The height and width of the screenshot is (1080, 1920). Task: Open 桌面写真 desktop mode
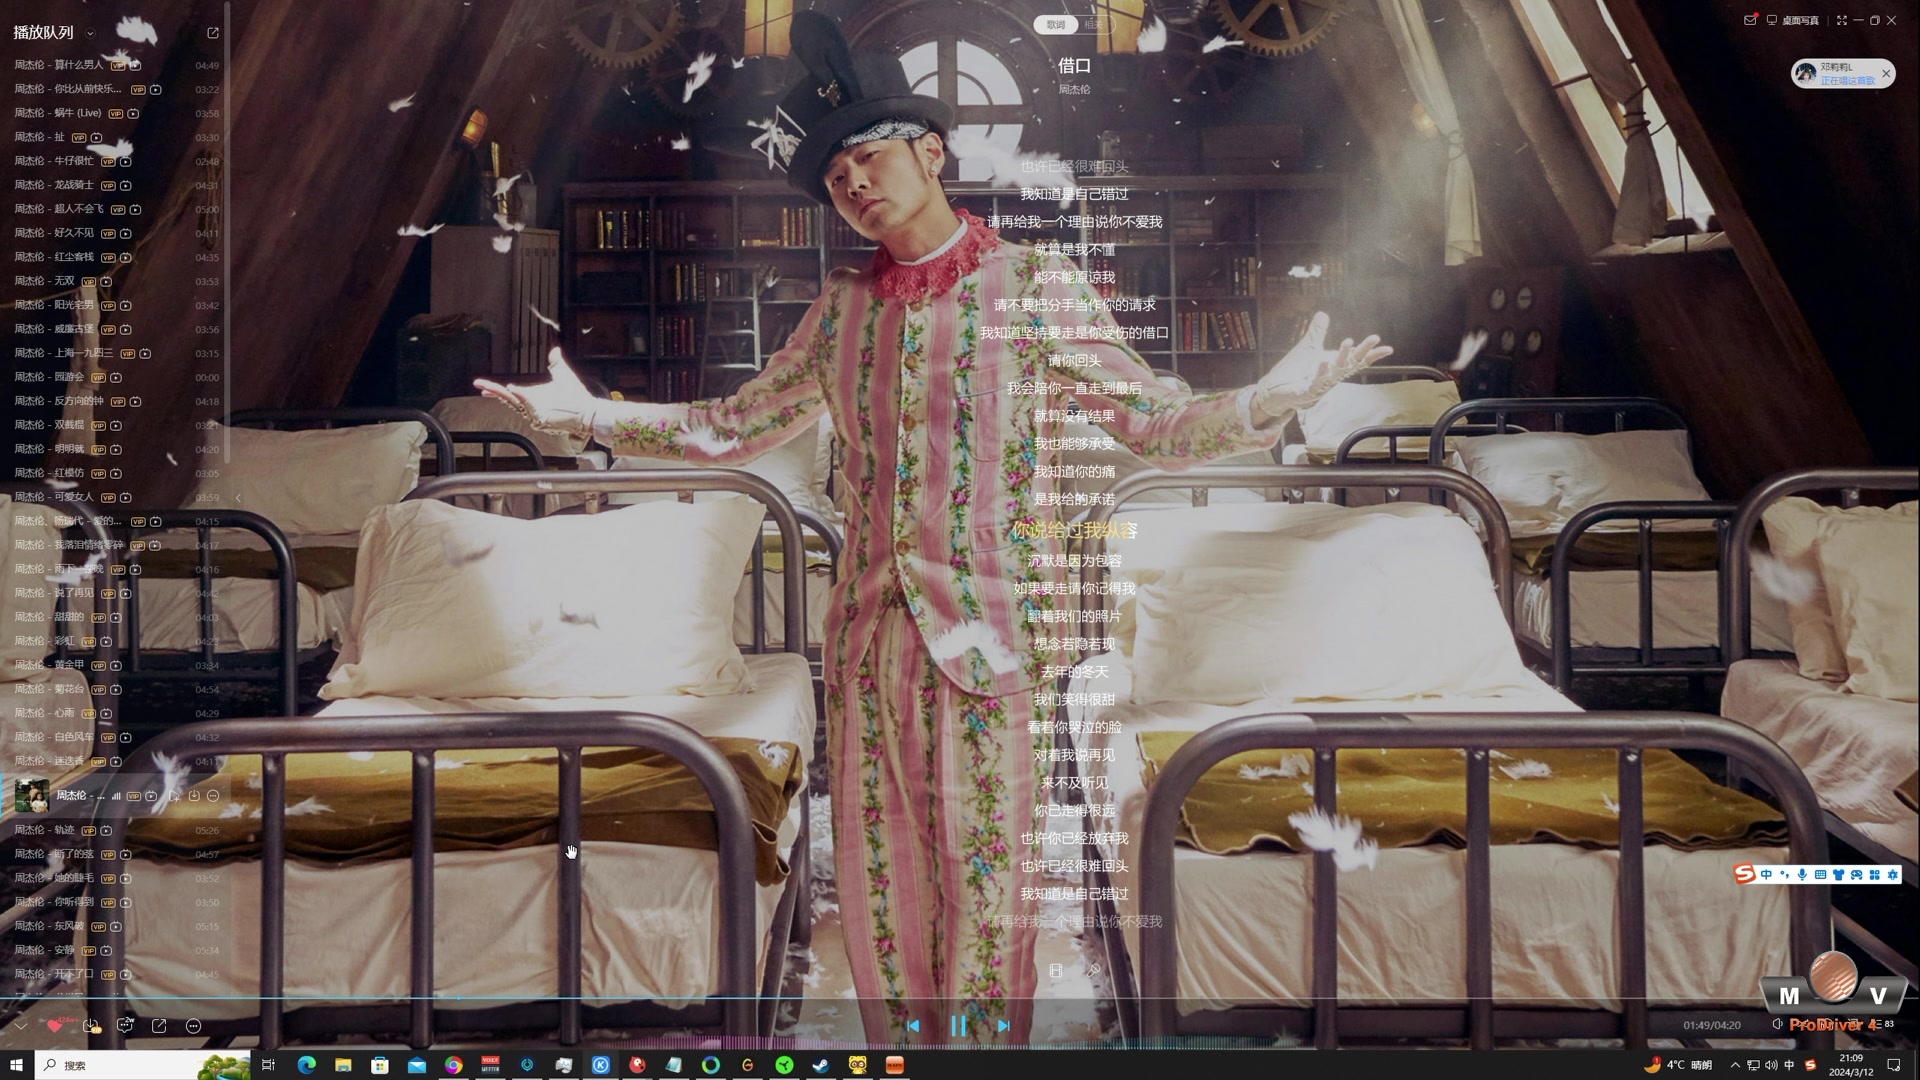pyautogui.click(x=1793, y=20)
